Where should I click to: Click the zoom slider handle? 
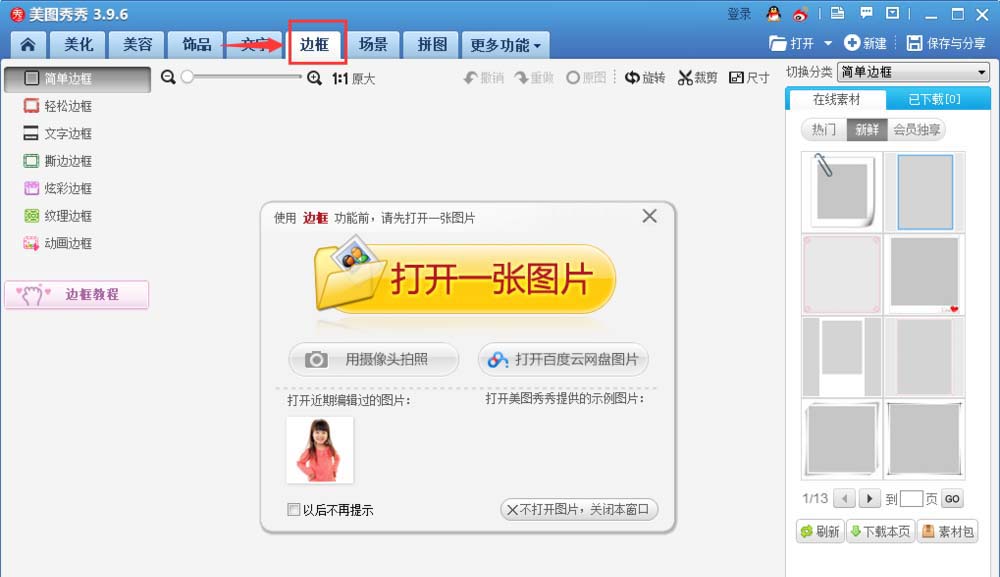tap(187, 77)
